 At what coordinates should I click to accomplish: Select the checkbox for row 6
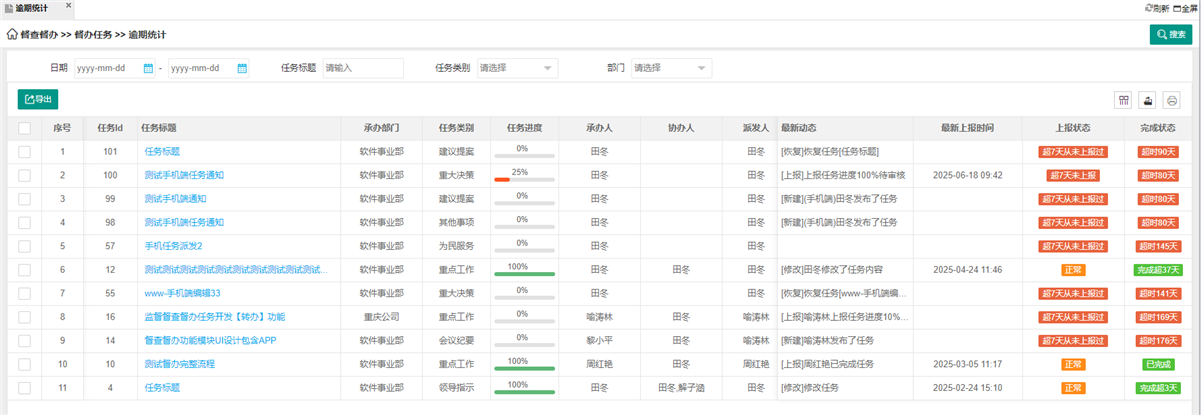click(x=24, y=270)
